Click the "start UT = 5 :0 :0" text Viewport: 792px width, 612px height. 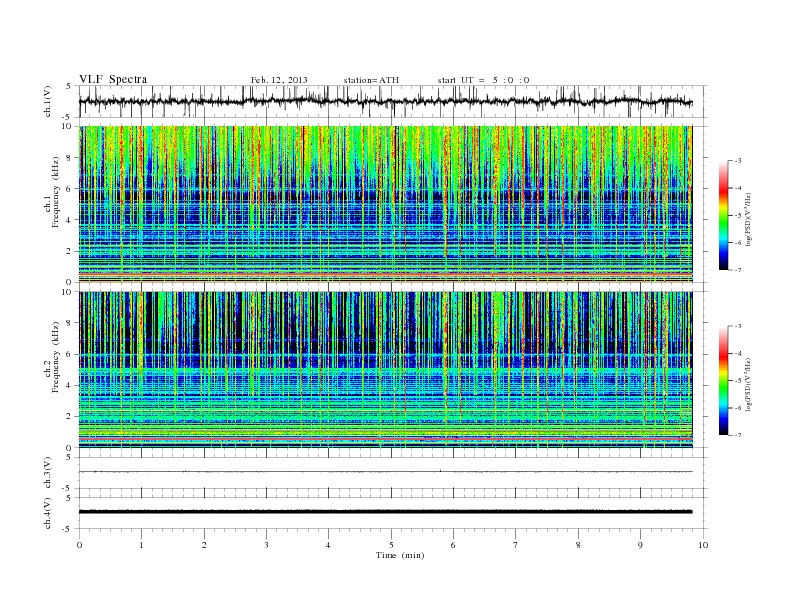pyautogui.click(x=483, y=80)
